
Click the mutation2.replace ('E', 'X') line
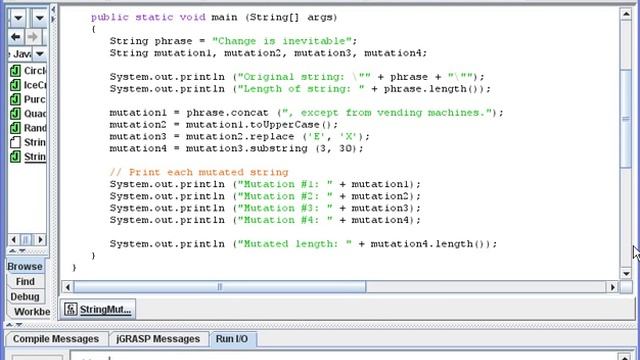[x=240, y=136]
